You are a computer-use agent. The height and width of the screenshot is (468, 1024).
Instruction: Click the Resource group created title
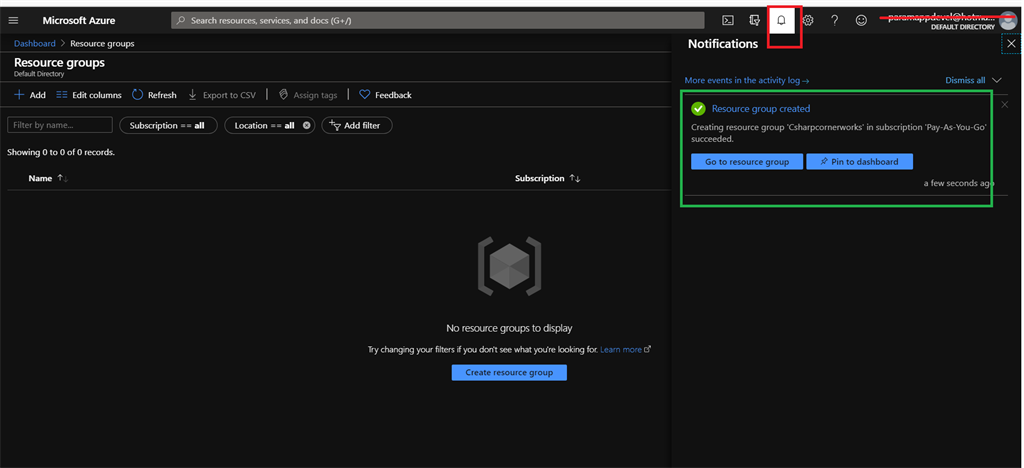[761, 108]
